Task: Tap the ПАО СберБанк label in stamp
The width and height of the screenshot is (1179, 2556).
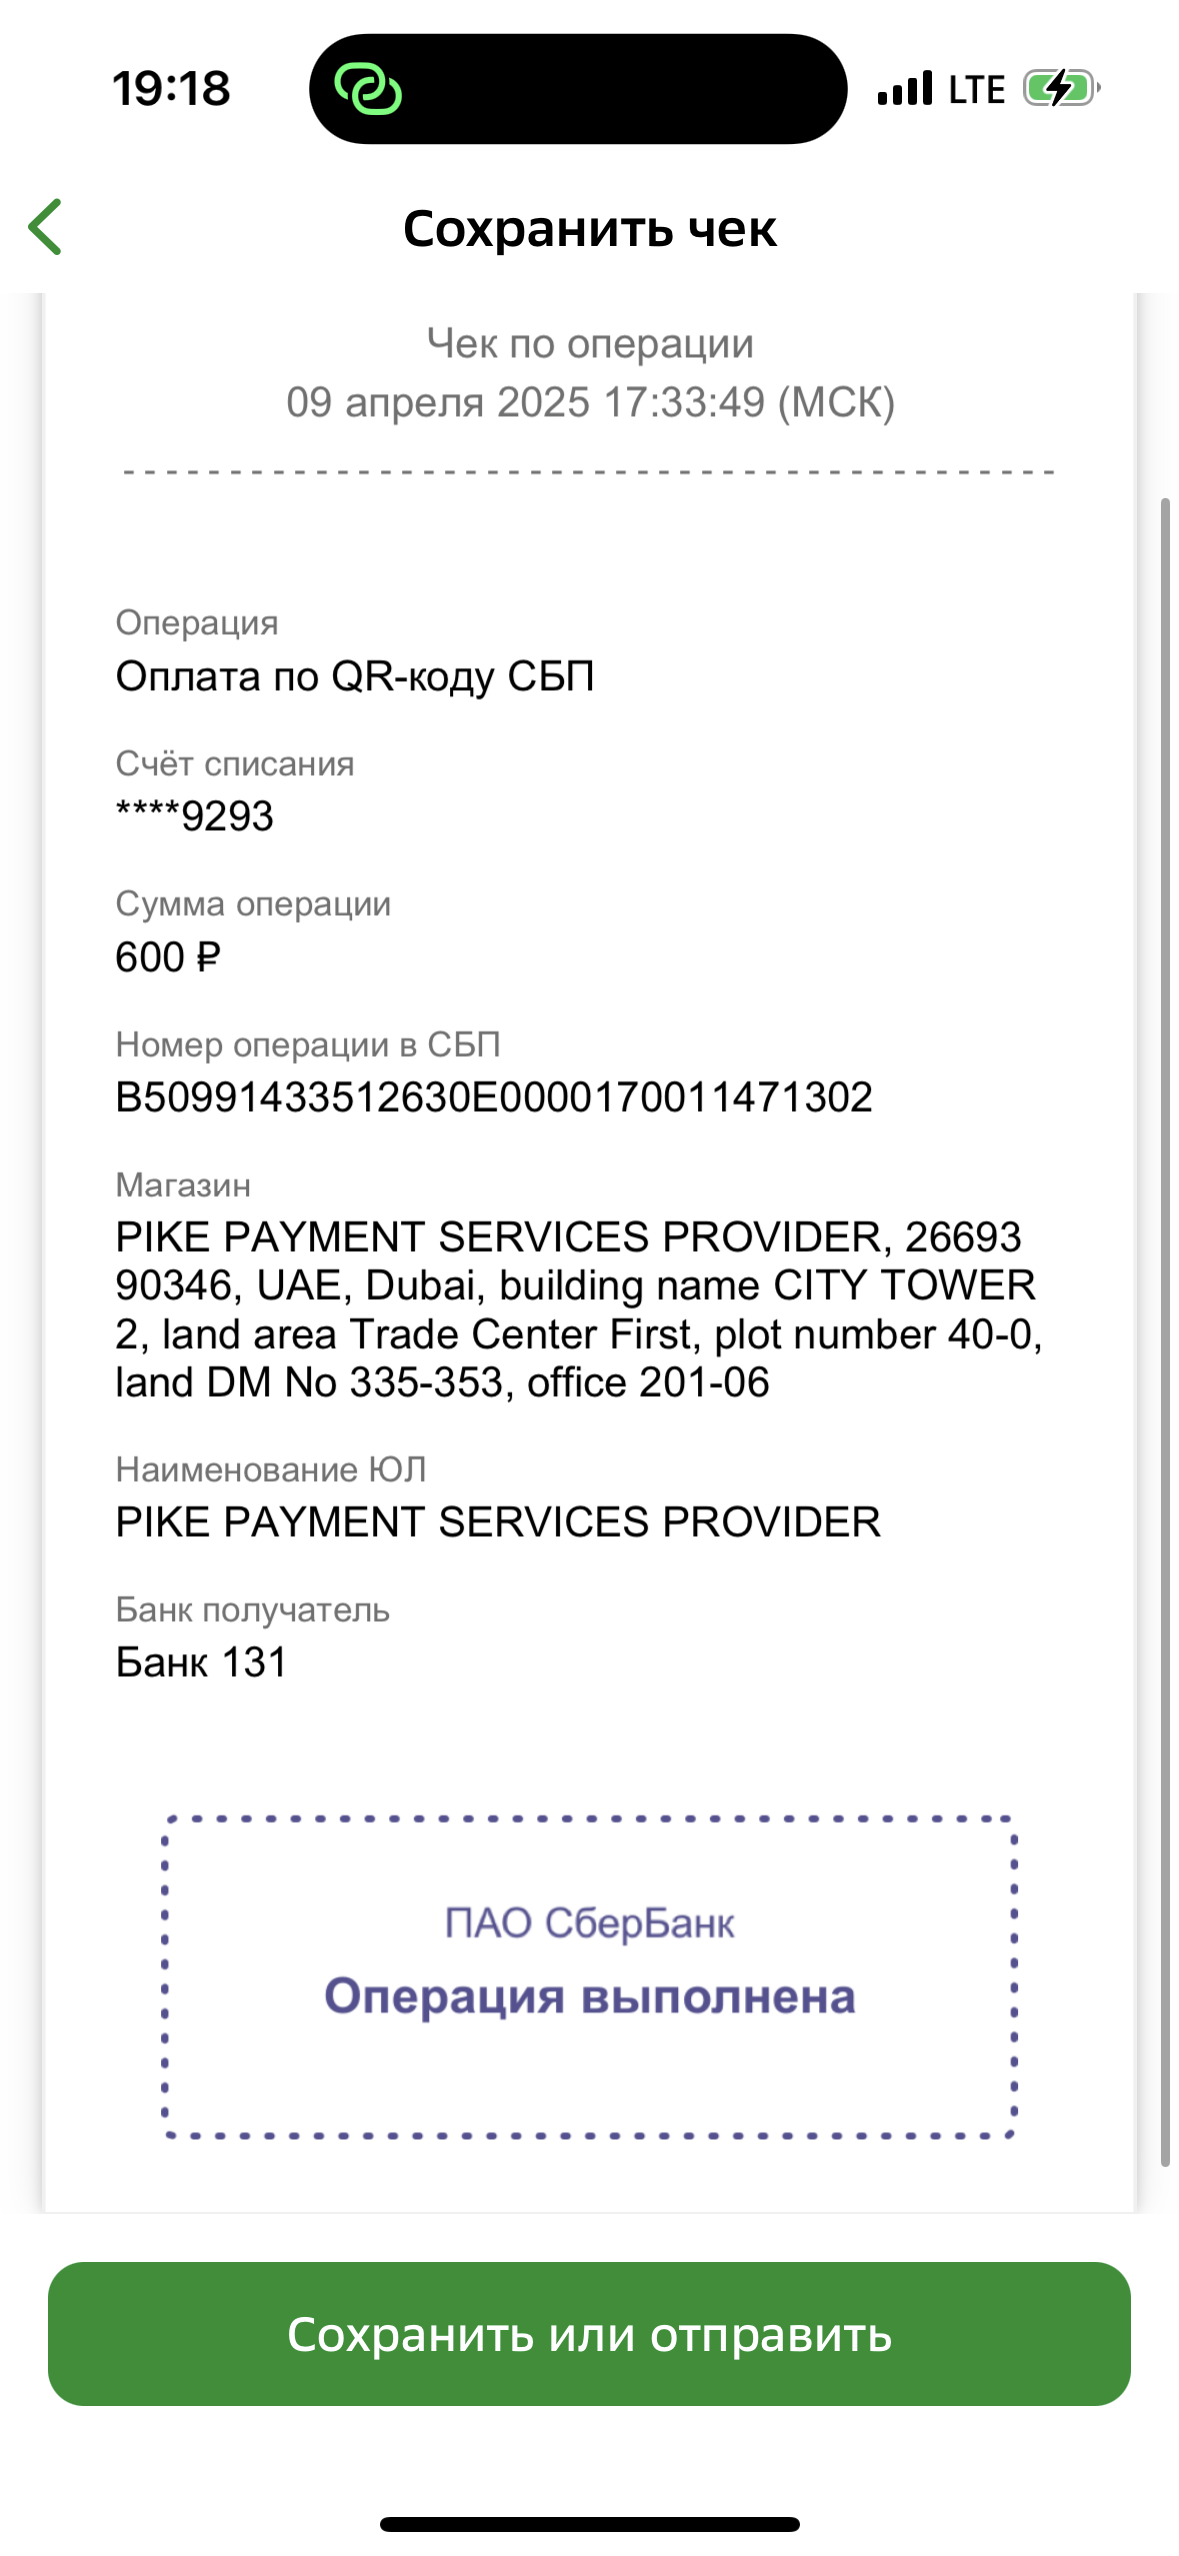Action: click(x=589, y=1923)
